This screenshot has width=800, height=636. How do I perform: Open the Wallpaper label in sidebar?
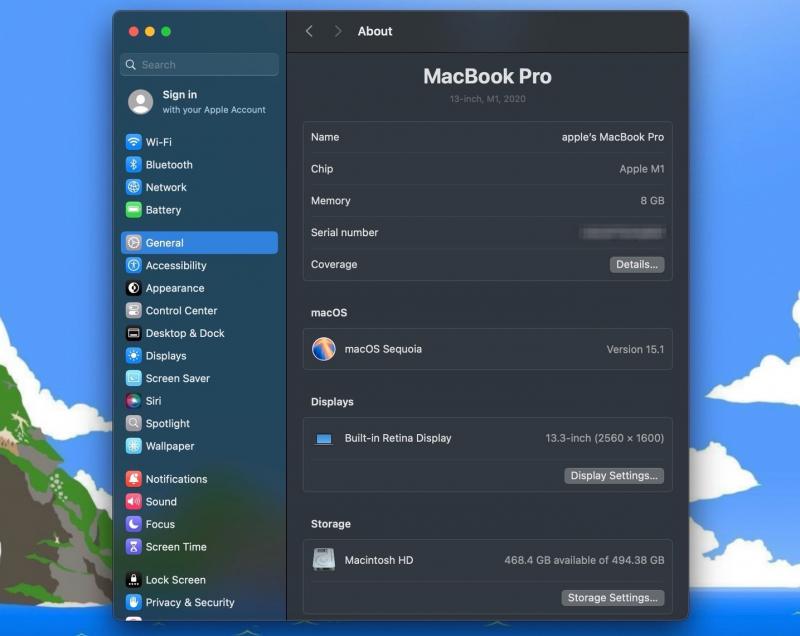[x=170, y=446]
